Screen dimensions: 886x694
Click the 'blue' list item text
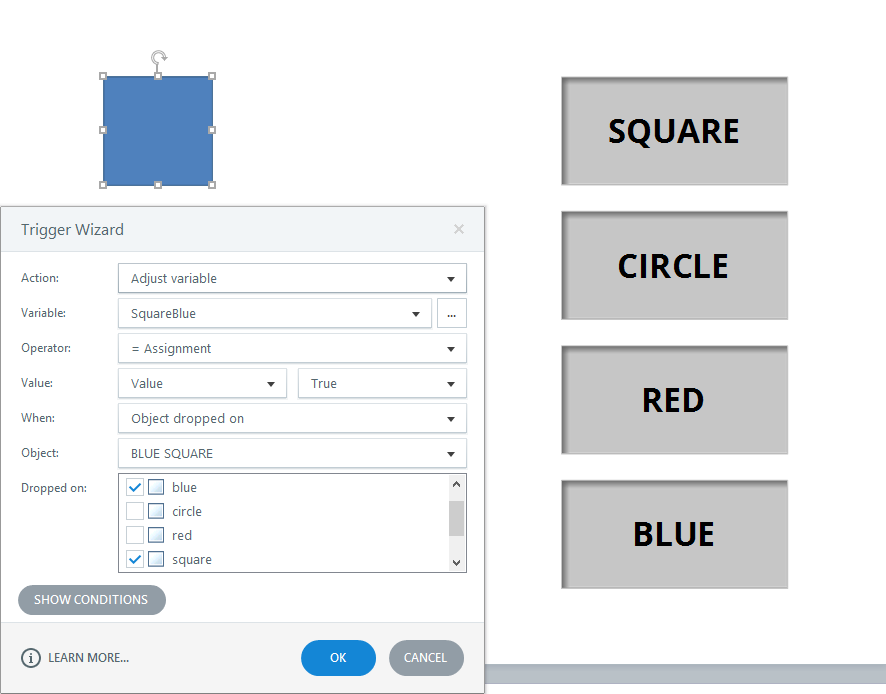(184, 487)
